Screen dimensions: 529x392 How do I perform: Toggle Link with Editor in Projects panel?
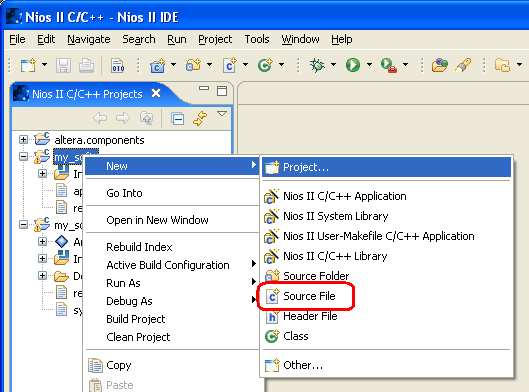click(x=200, y=118)
